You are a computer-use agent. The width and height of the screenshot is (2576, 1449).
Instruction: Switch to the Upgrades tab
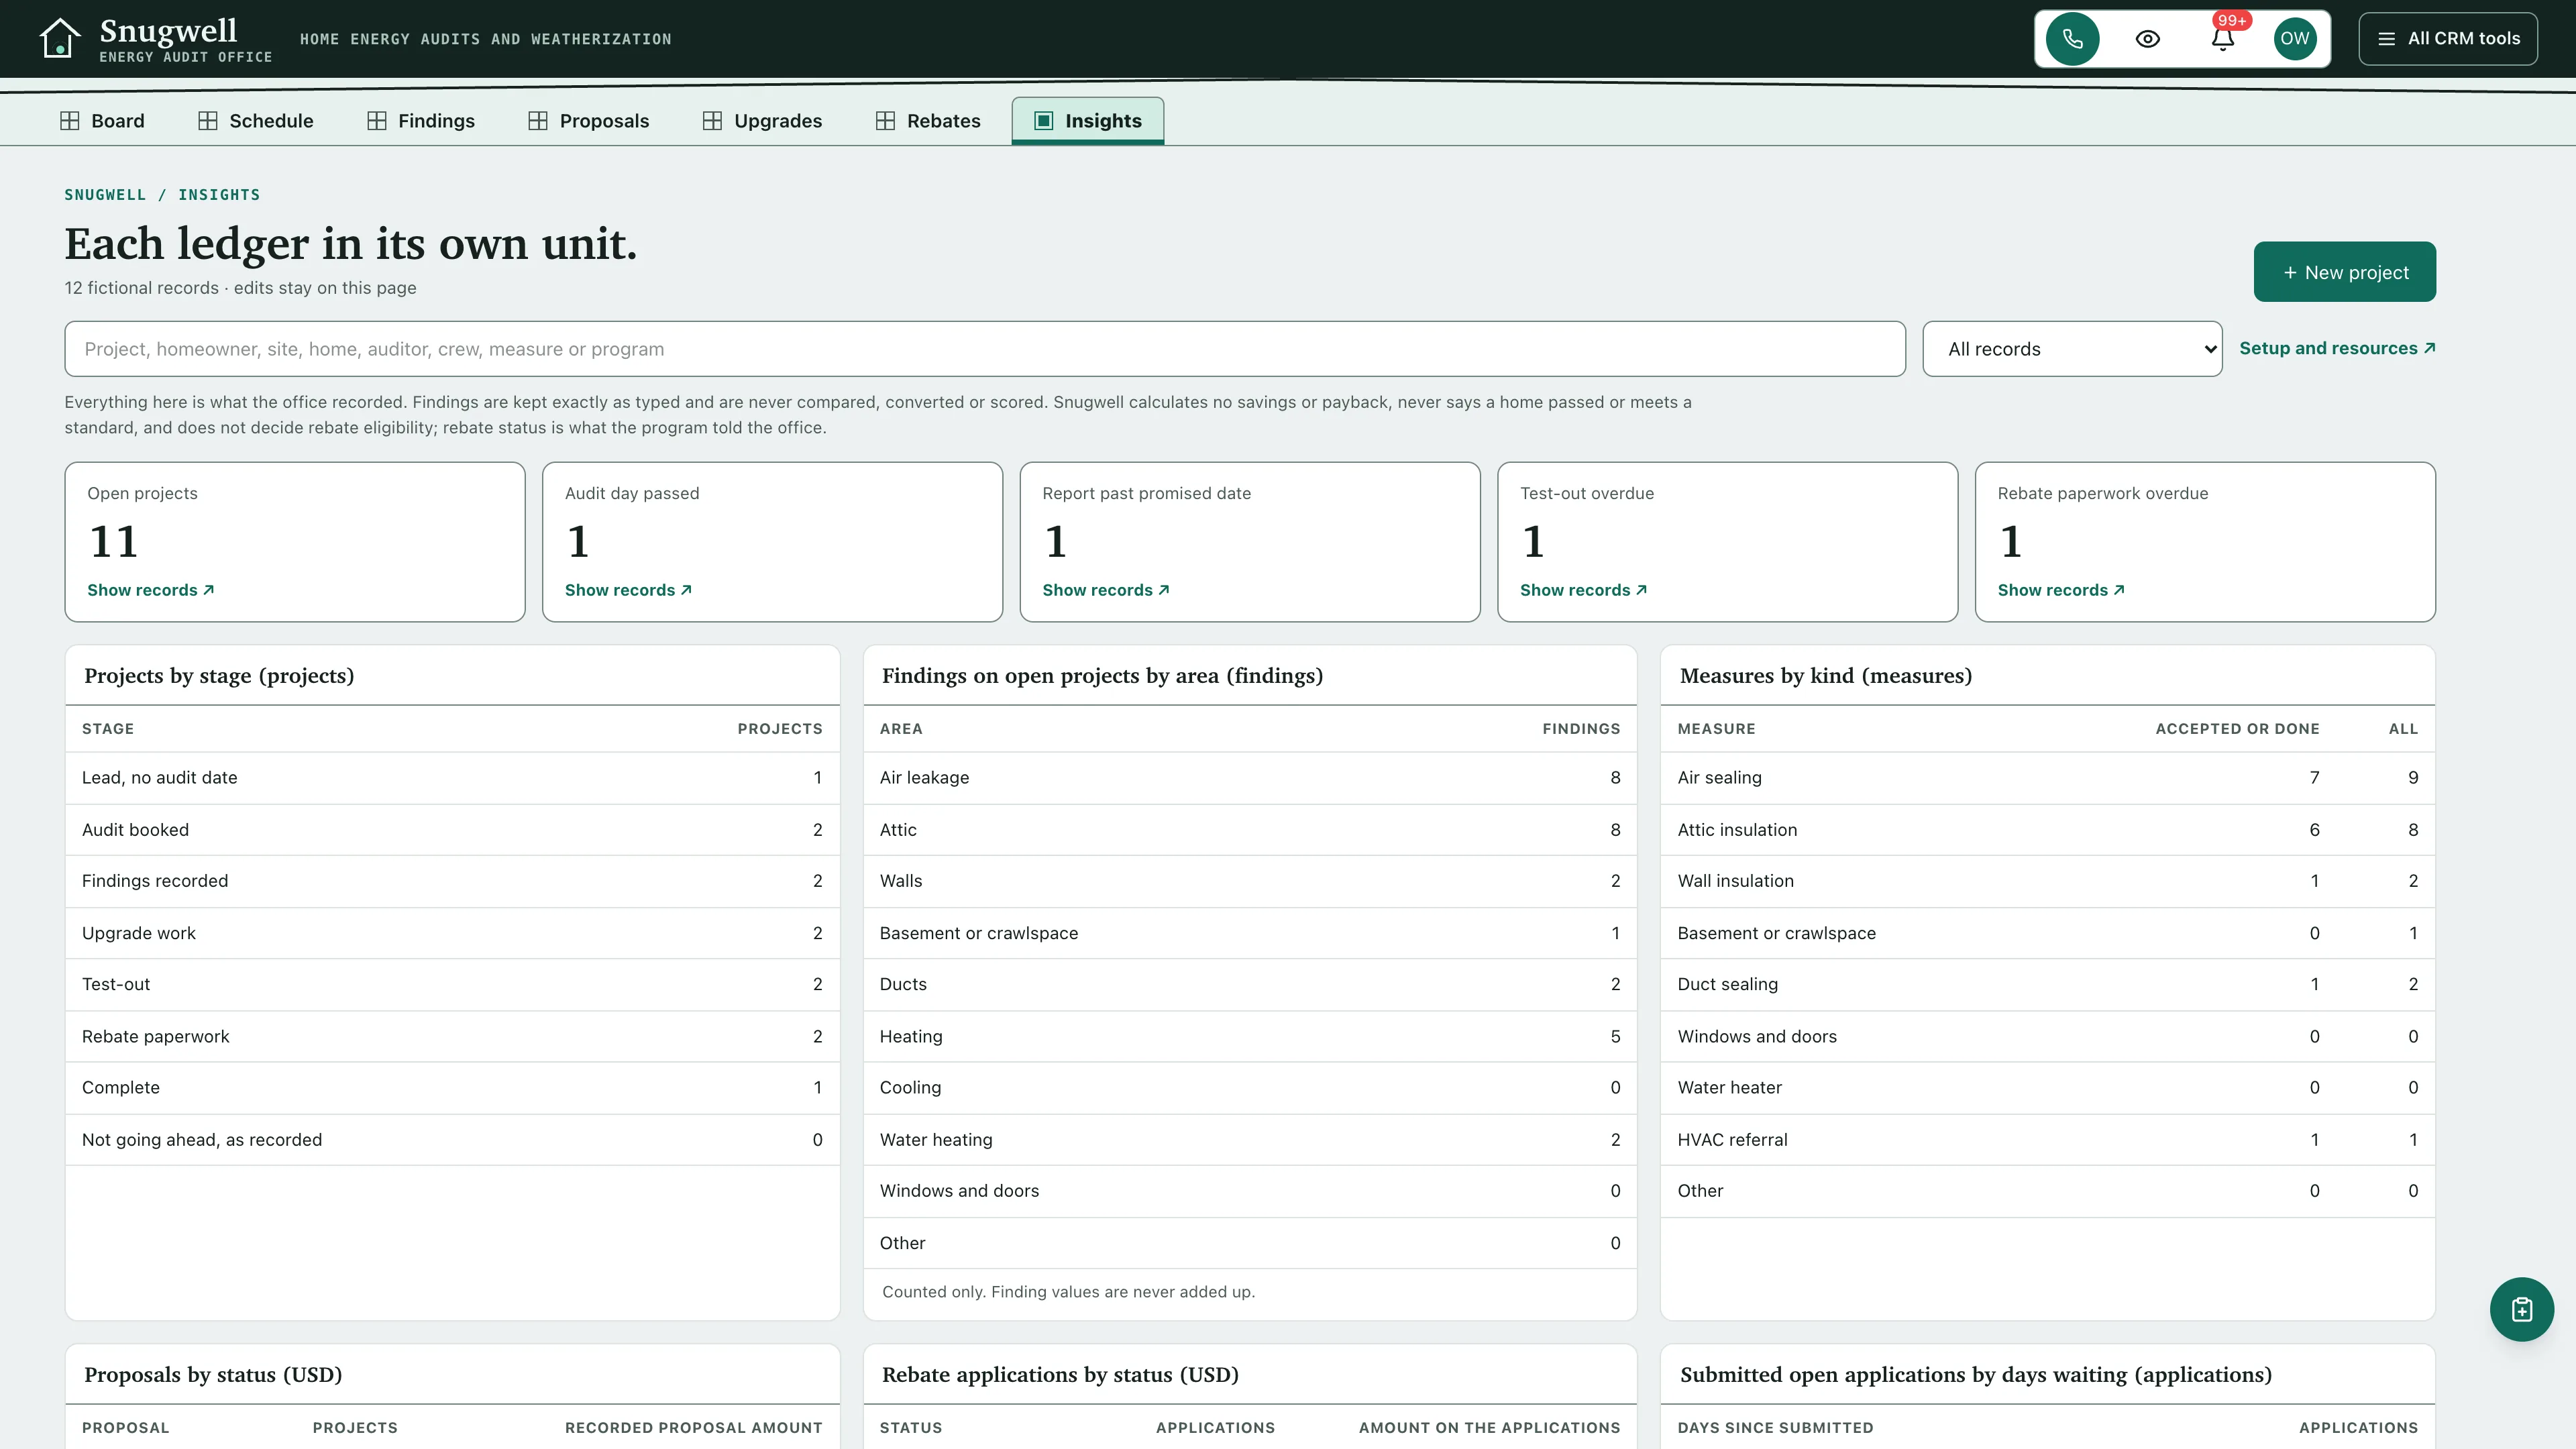click(x=762, y=121)
